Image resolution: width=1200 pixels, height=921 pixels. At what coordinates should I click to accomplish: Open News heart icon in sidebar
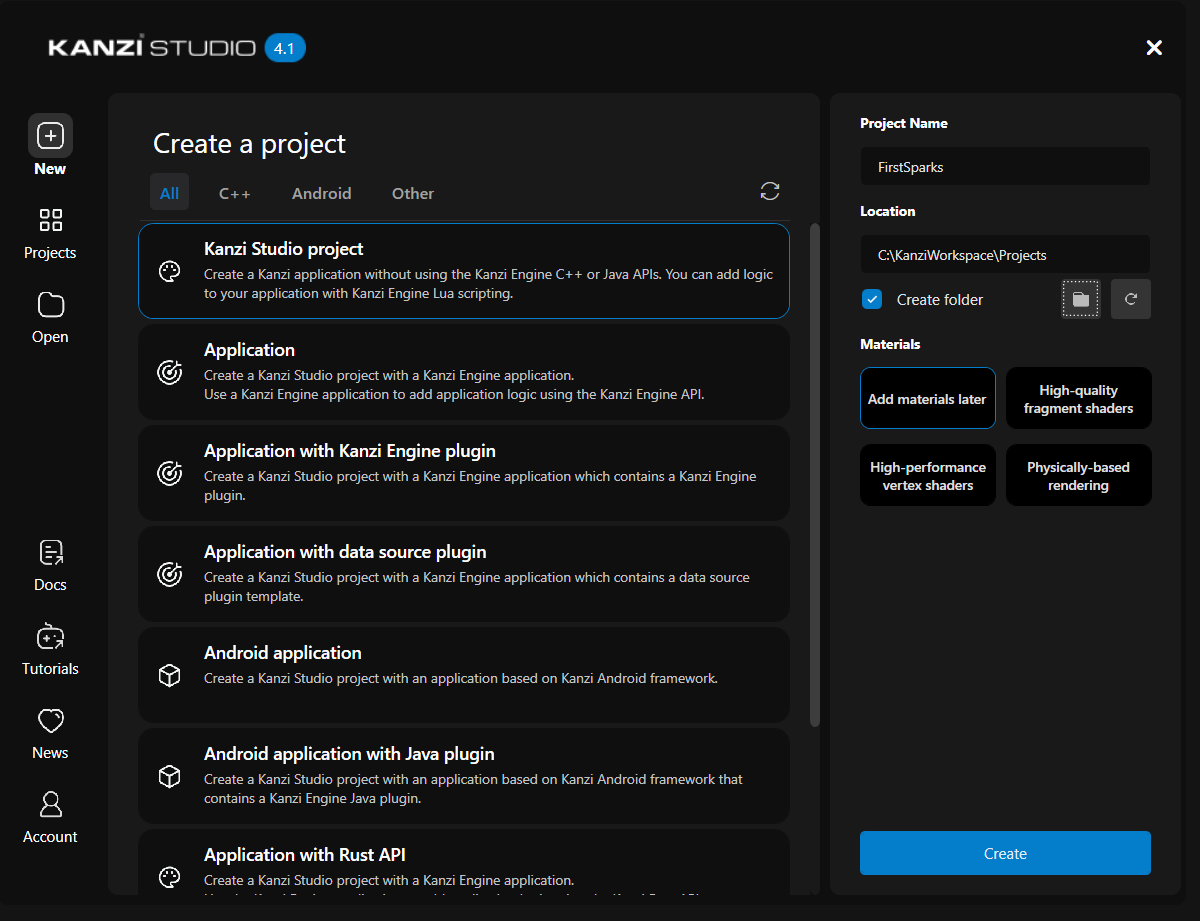click(50, 720)
